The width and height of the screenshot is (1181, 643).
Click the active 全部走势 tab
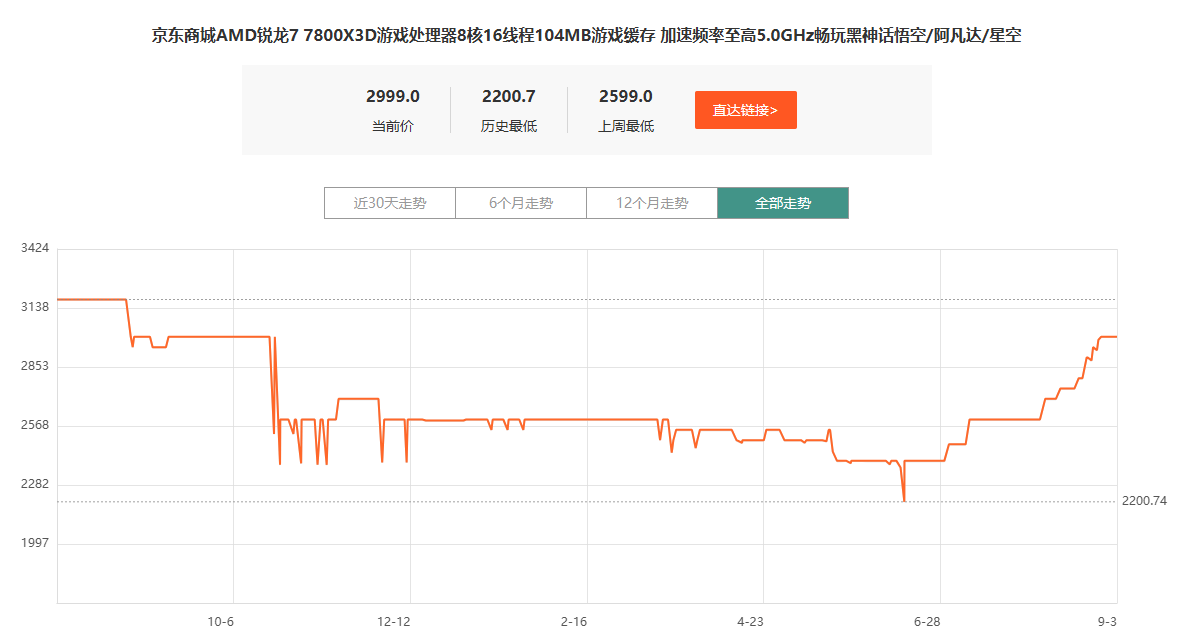(x=783, y=202)
